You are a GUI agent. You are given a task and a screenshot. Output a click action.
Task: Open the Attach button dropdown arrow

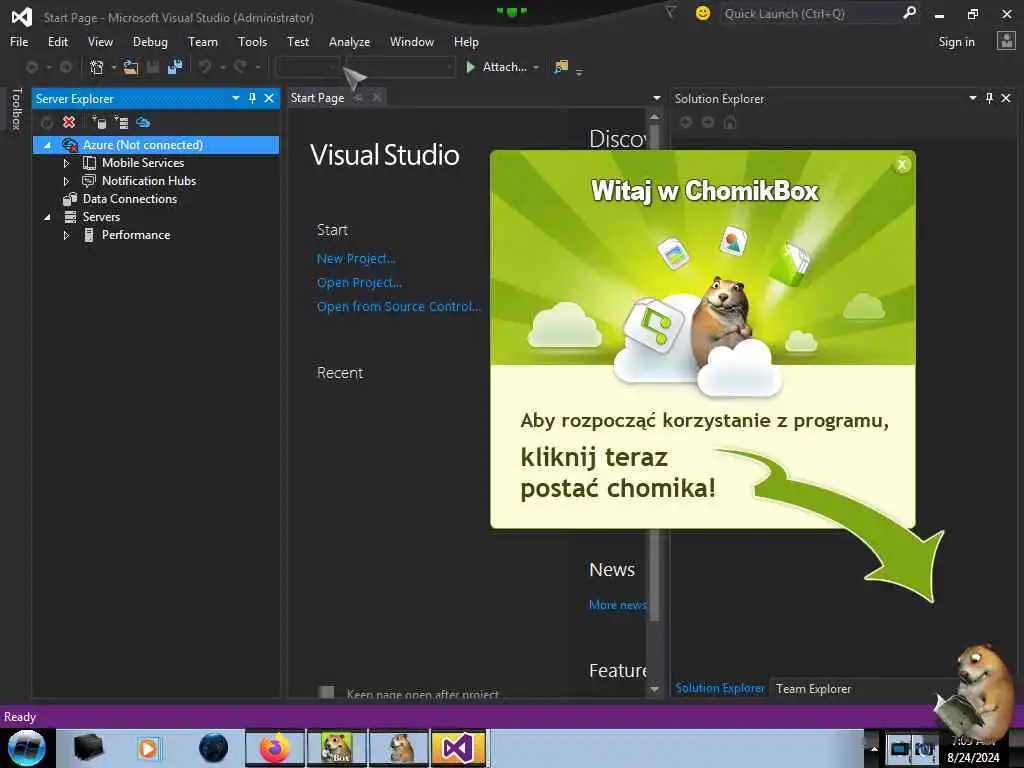point(536,67)
